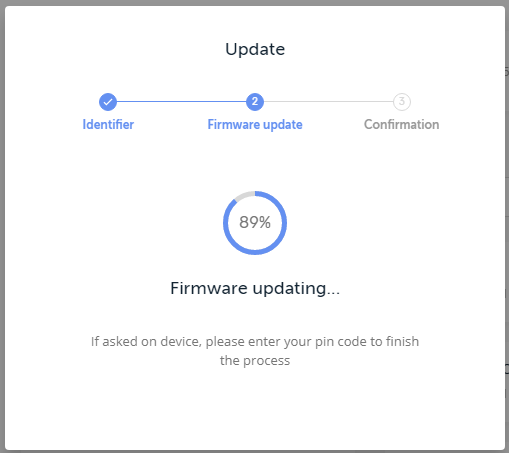Click the 89% progress text

pos(255,222)
